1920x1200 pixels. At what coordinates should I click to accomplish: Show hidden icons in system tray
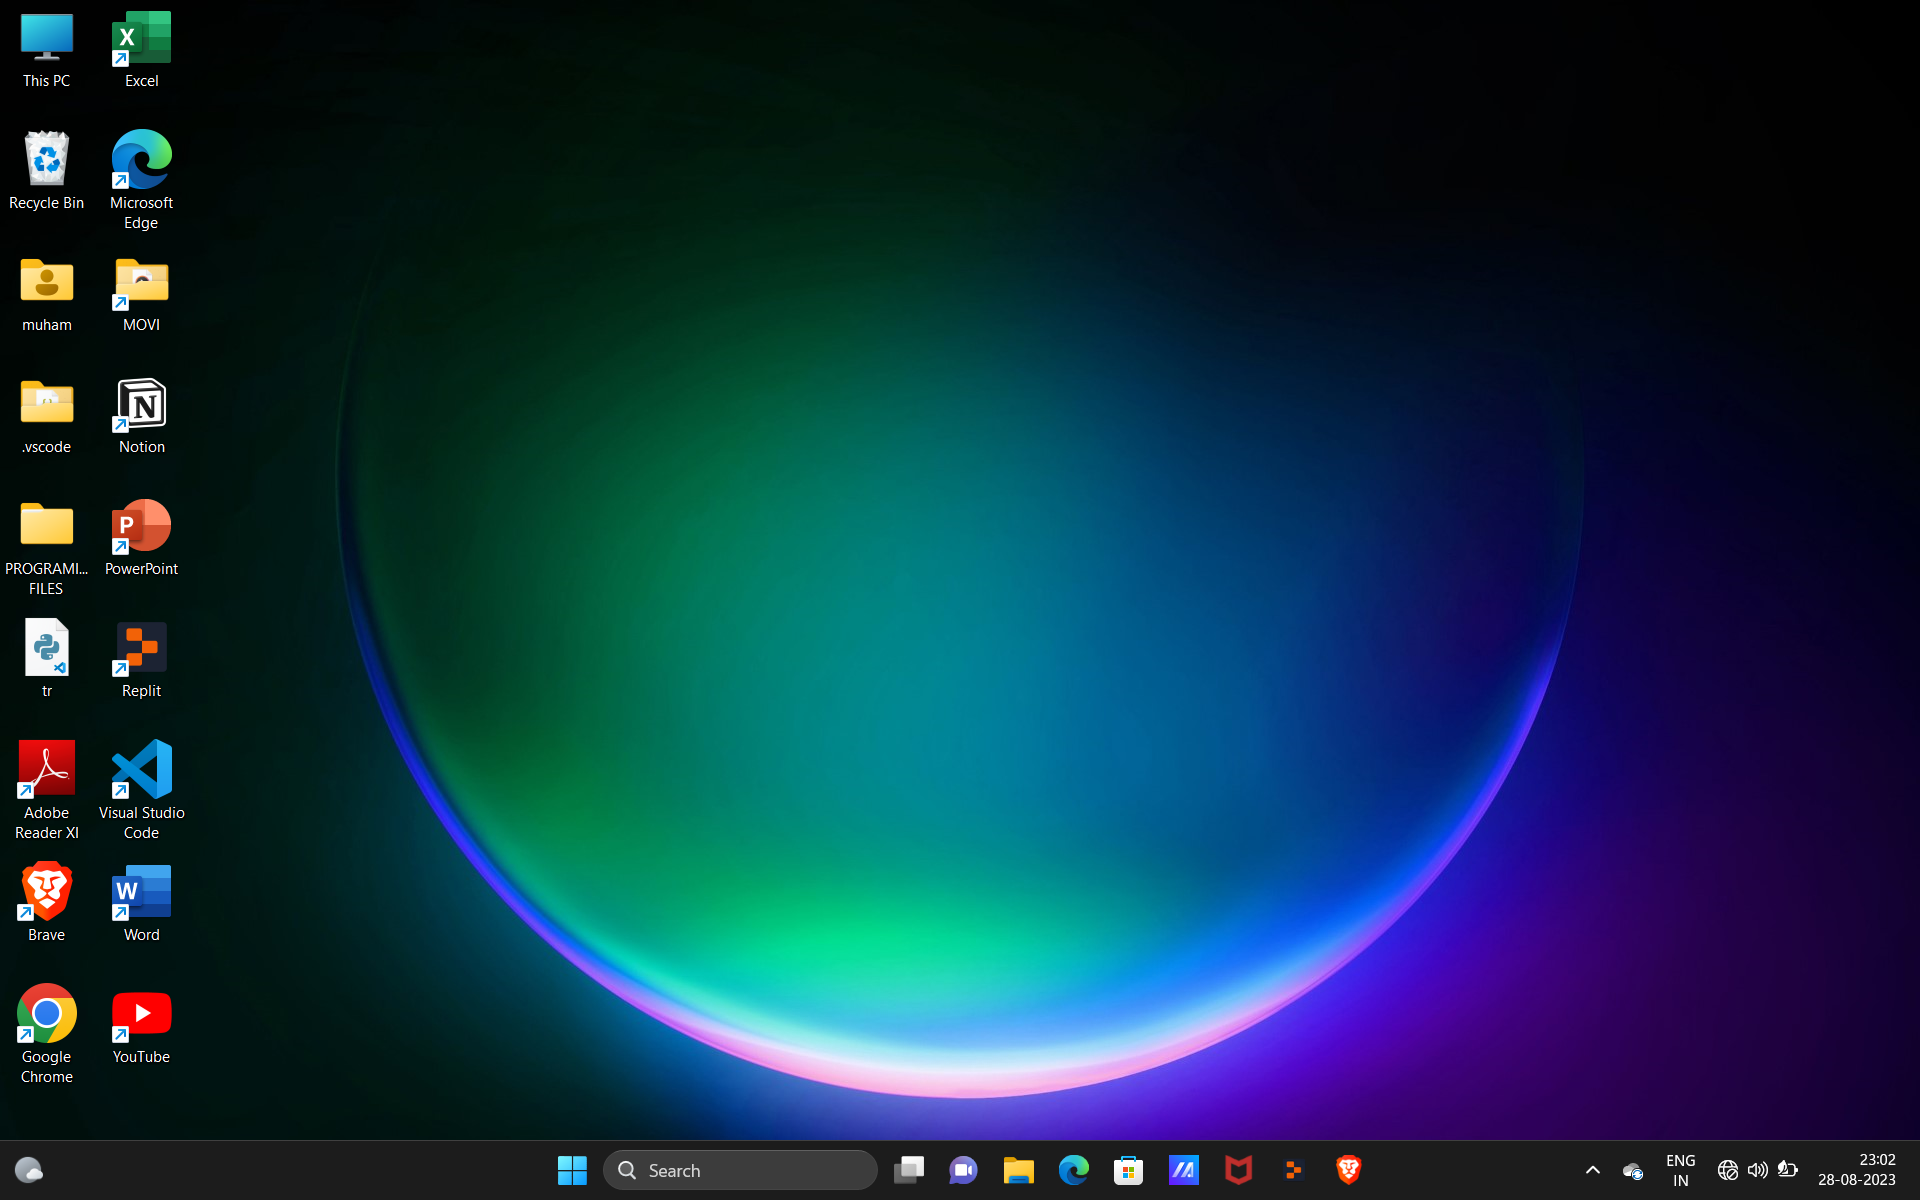[1593, 1170]
